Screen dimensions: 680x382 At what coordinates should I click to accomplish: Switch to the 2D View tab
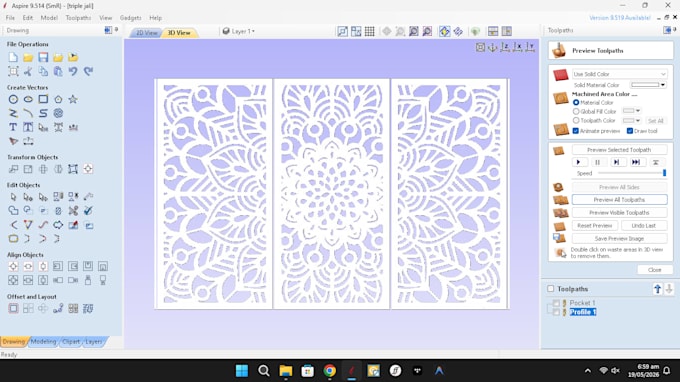click(x=146, y=33)
